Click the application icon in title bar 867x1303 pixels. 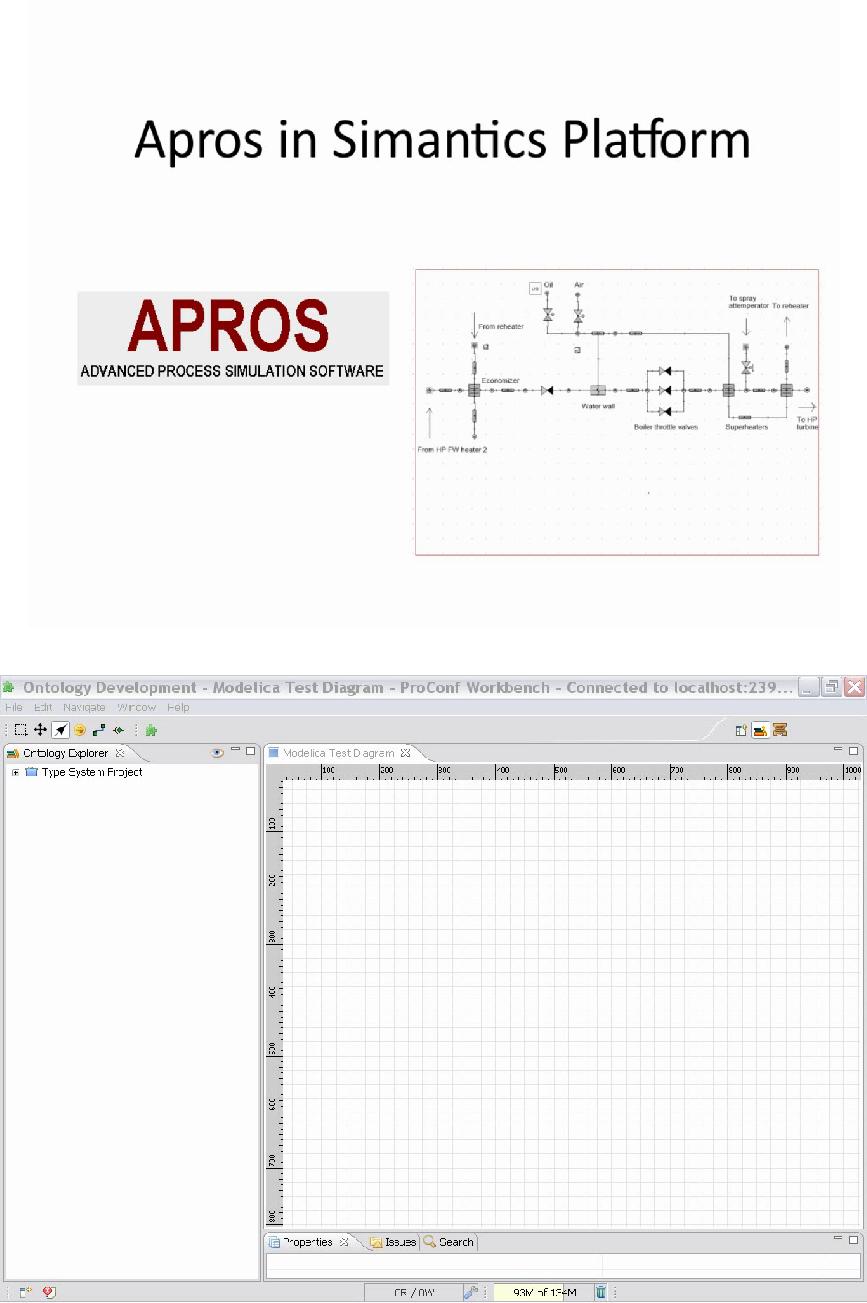(x=10, y=687)
